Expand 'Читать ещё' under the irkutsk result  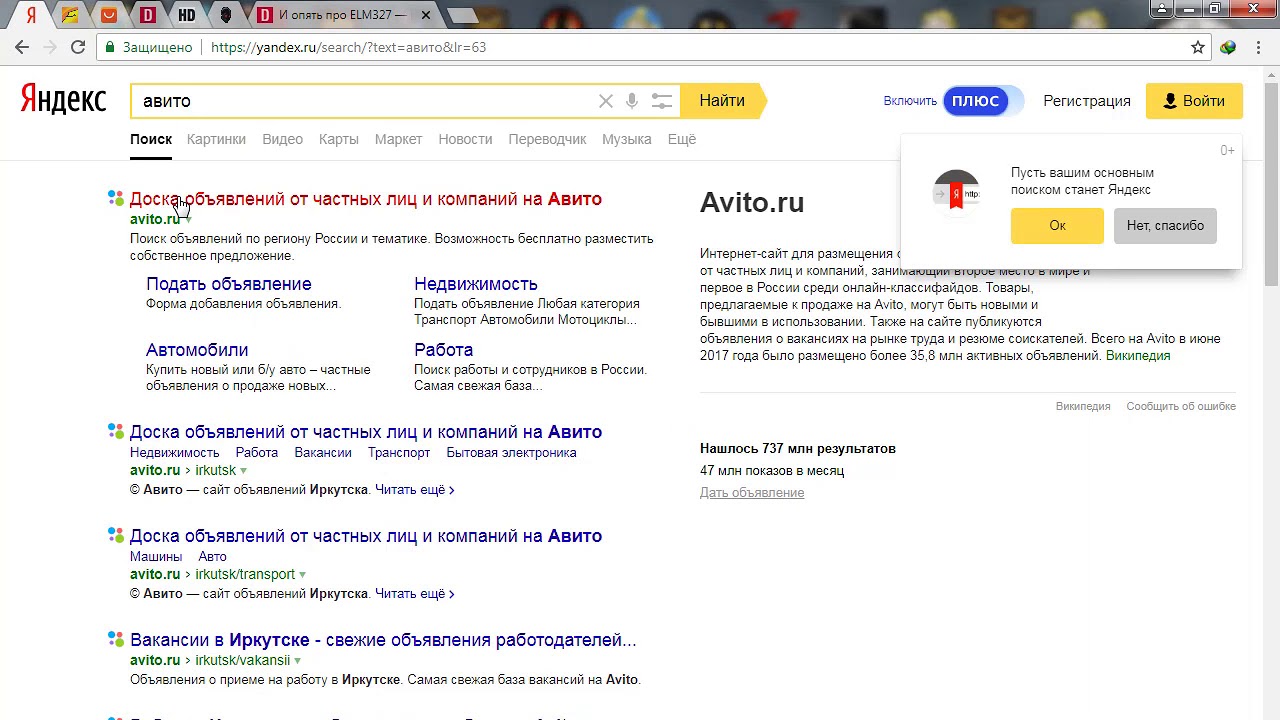[x=414, y=490]
